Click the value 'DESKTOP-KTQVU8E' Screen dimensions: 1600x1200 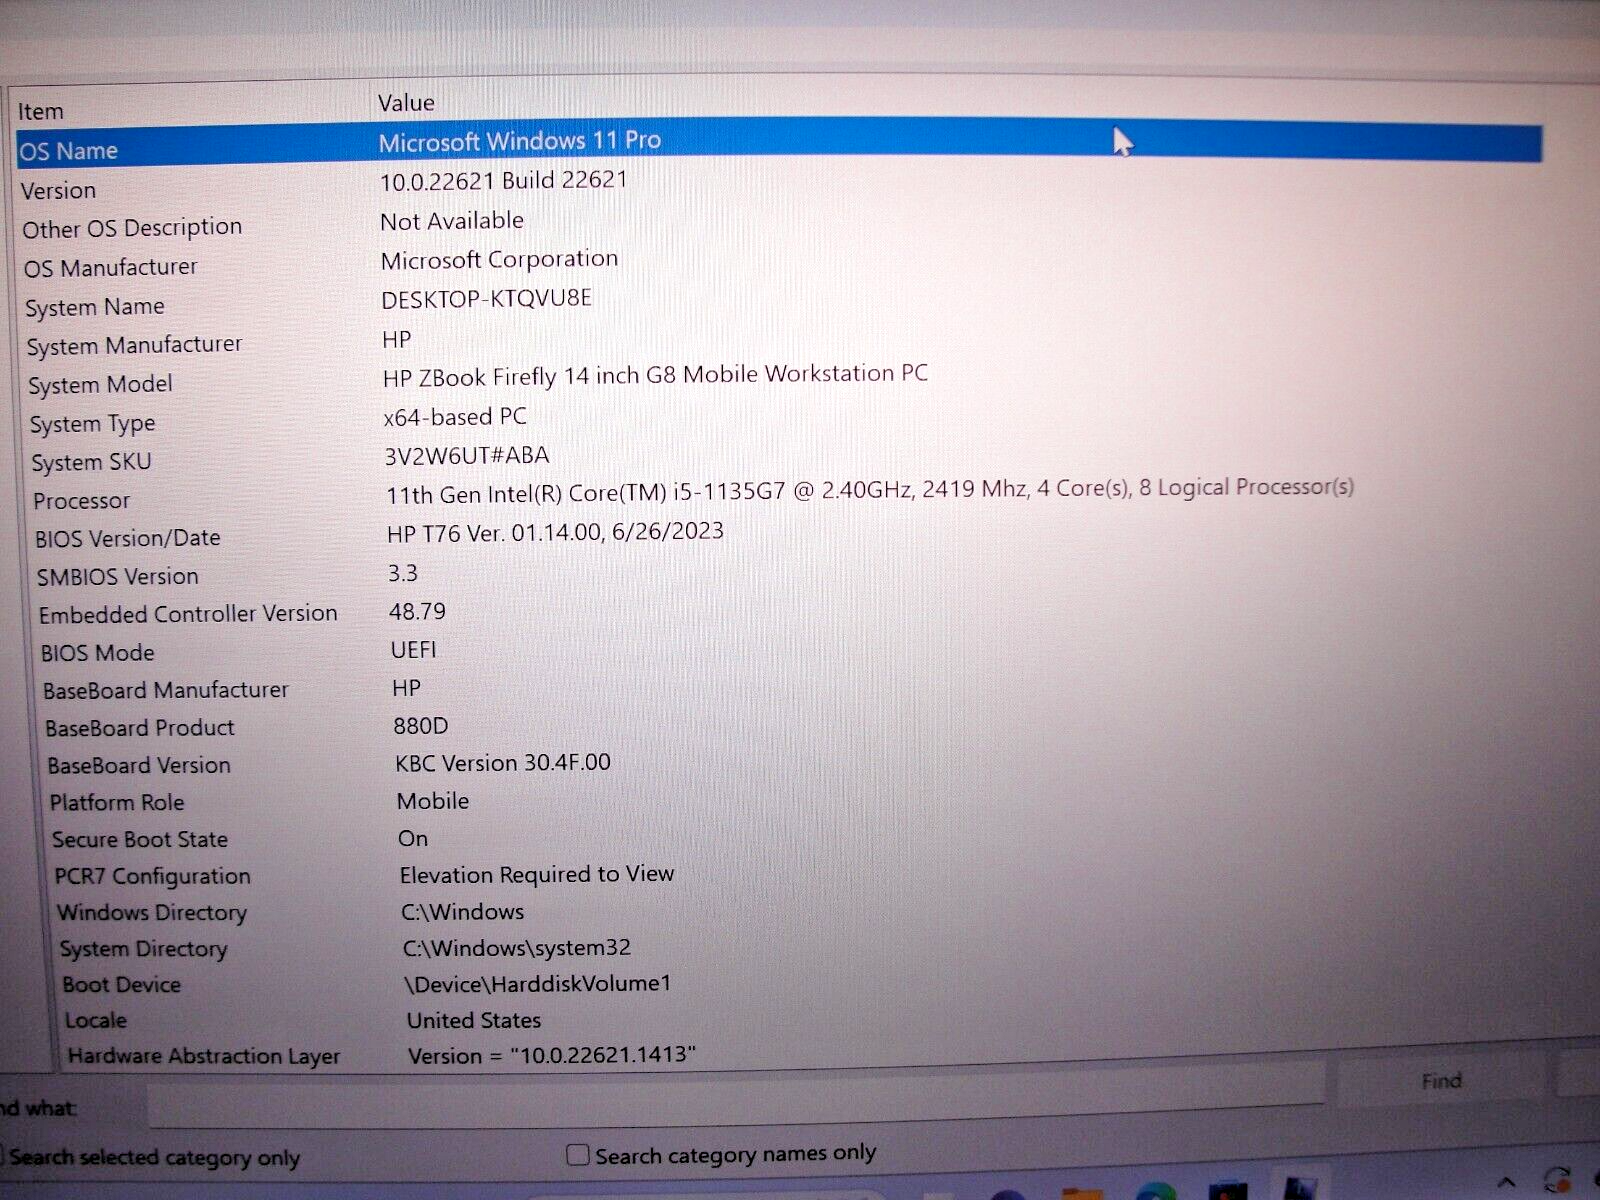click(487, 299)
